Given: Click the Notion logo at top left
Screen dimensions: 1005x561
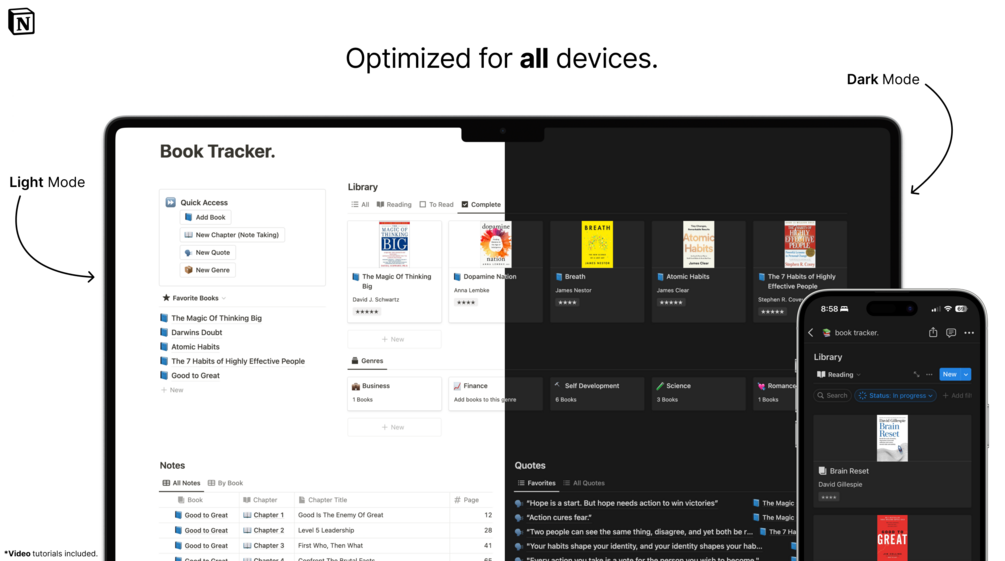Looking at the screenshot, I should pos(21,22).
